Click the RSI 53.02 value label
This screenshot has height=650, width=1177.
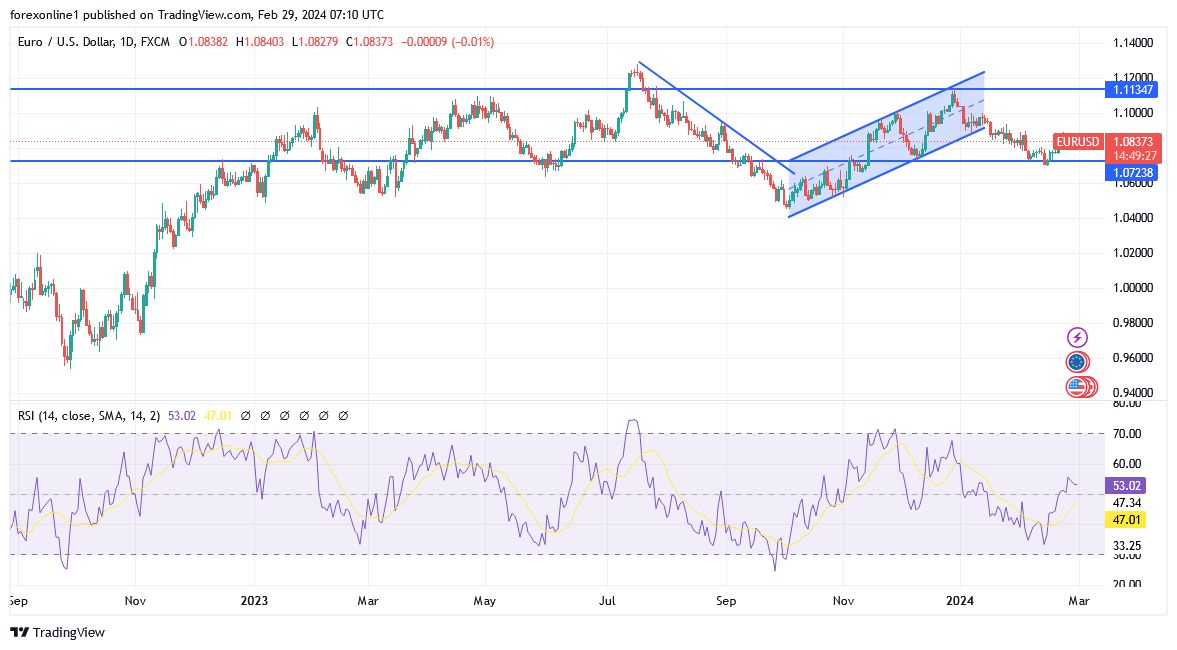(1124, 485)
